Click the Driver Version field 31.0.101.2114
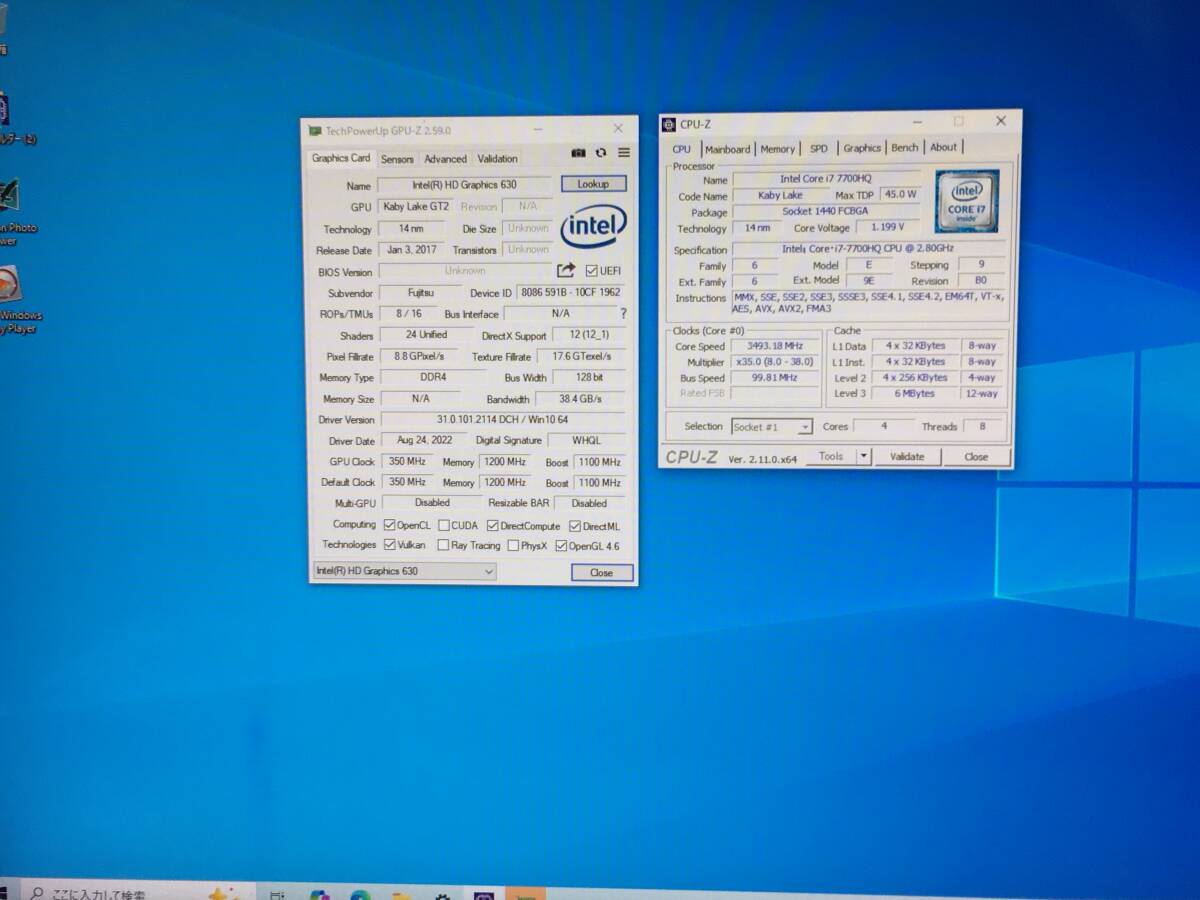Screen dimensions: 1200x900 (x=502, y=420)
